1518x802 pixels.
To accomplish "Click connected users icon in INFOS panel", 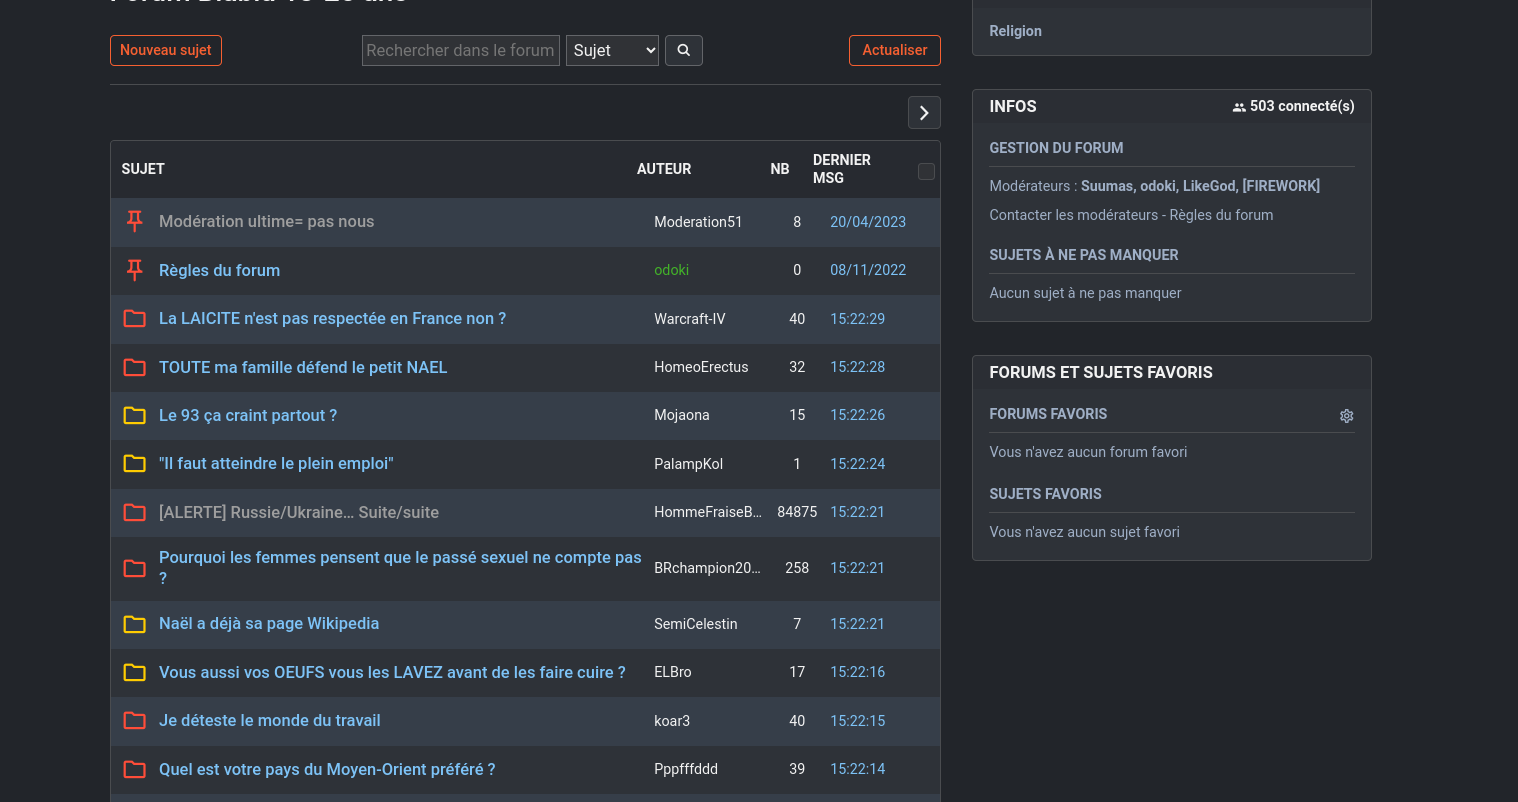I will point(1239,107).
